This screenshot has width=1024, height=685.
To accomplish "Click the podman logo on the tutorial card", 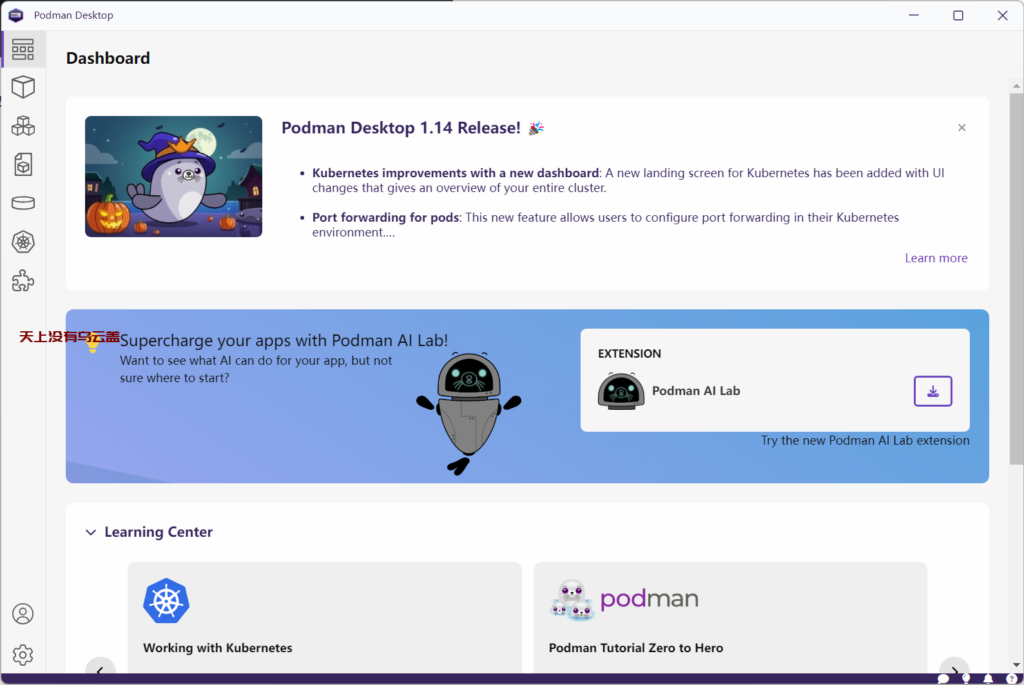I will (x=624, y=599).
